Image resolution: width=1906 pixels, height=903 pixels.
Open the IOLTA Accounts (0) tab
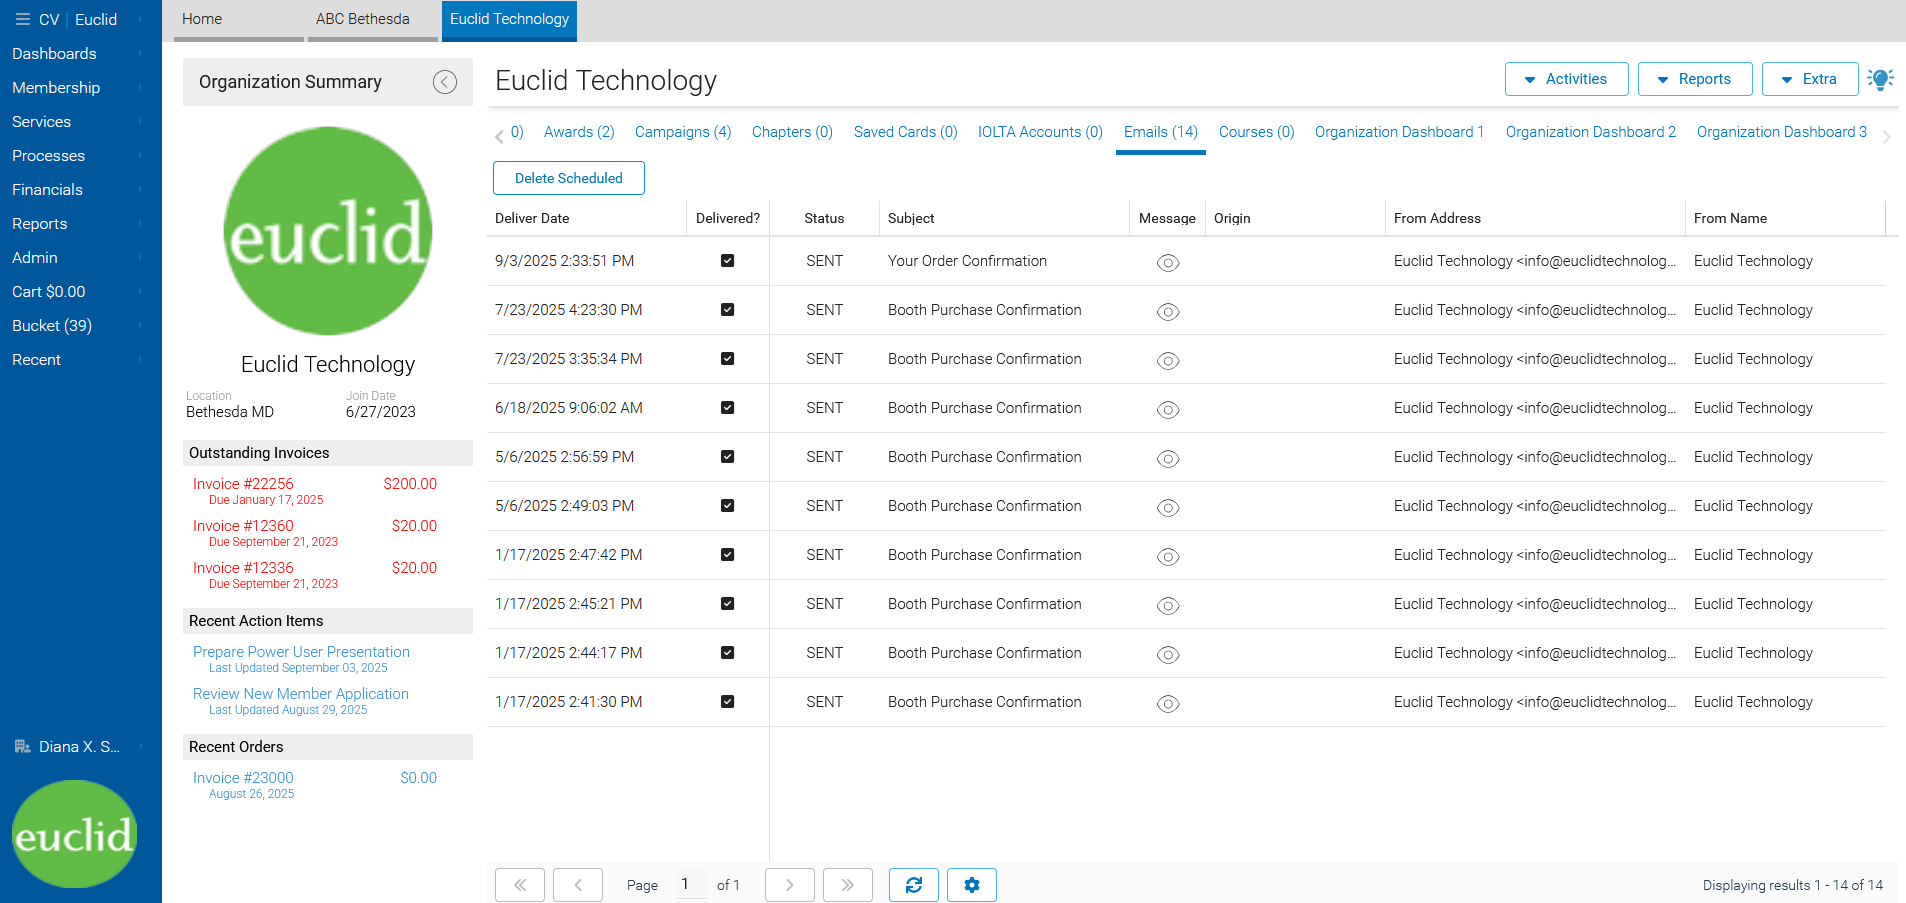(x=1040, y=132)
